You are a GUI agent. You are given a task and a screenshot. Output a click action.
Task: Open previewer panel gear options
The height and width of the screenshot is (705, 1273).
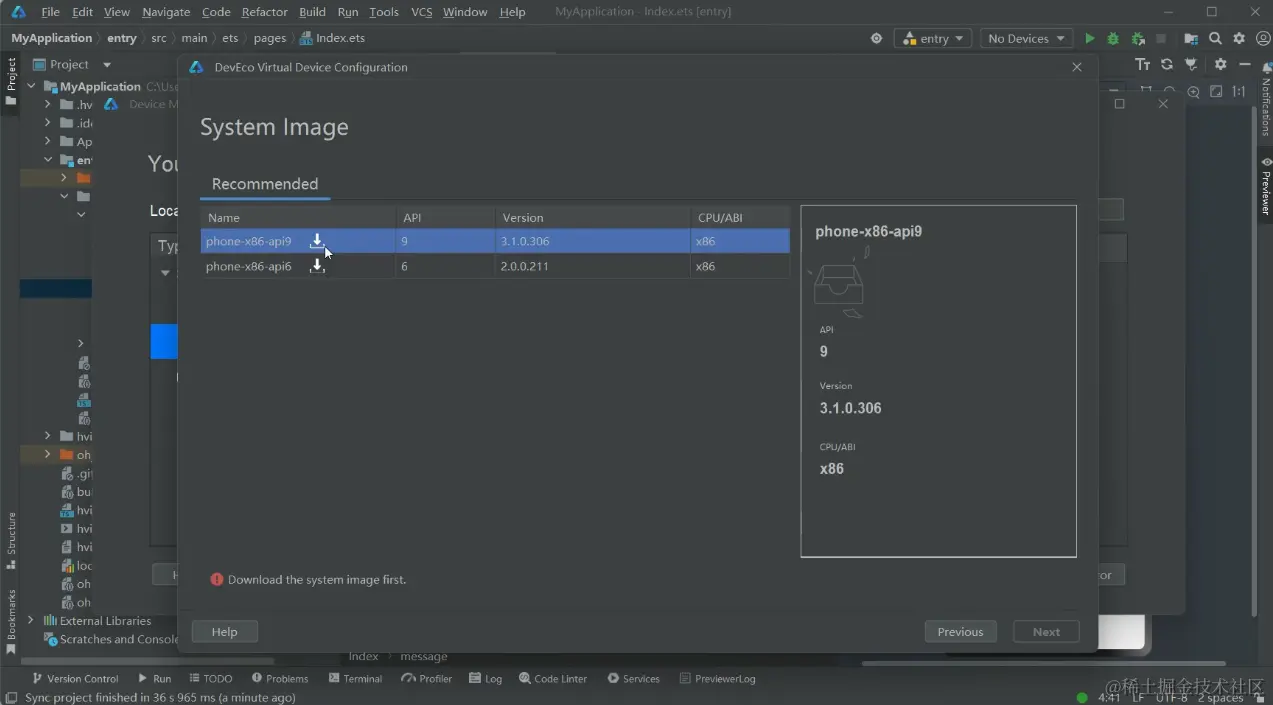[1220, 64]
